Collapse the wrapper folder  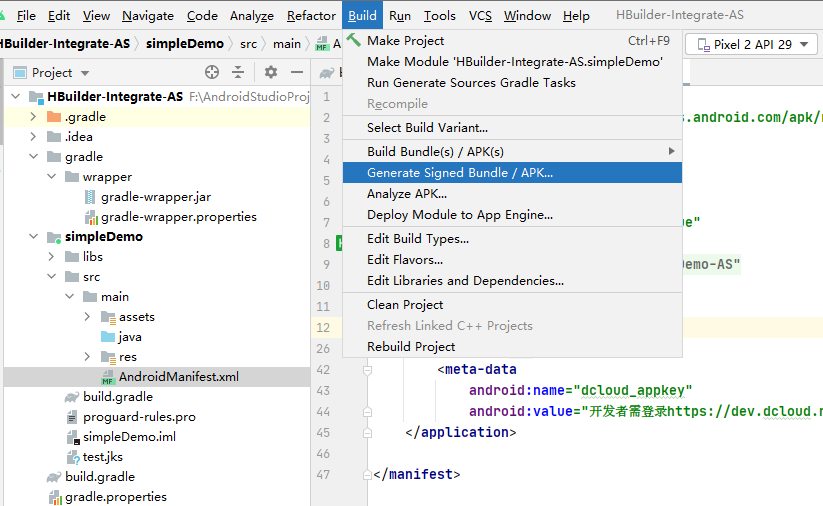tap(51, 176)
